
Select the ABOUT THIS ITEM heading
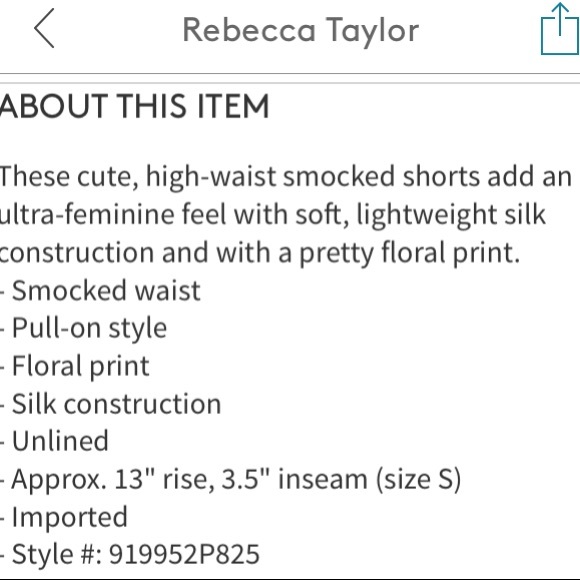click(134, 106)
